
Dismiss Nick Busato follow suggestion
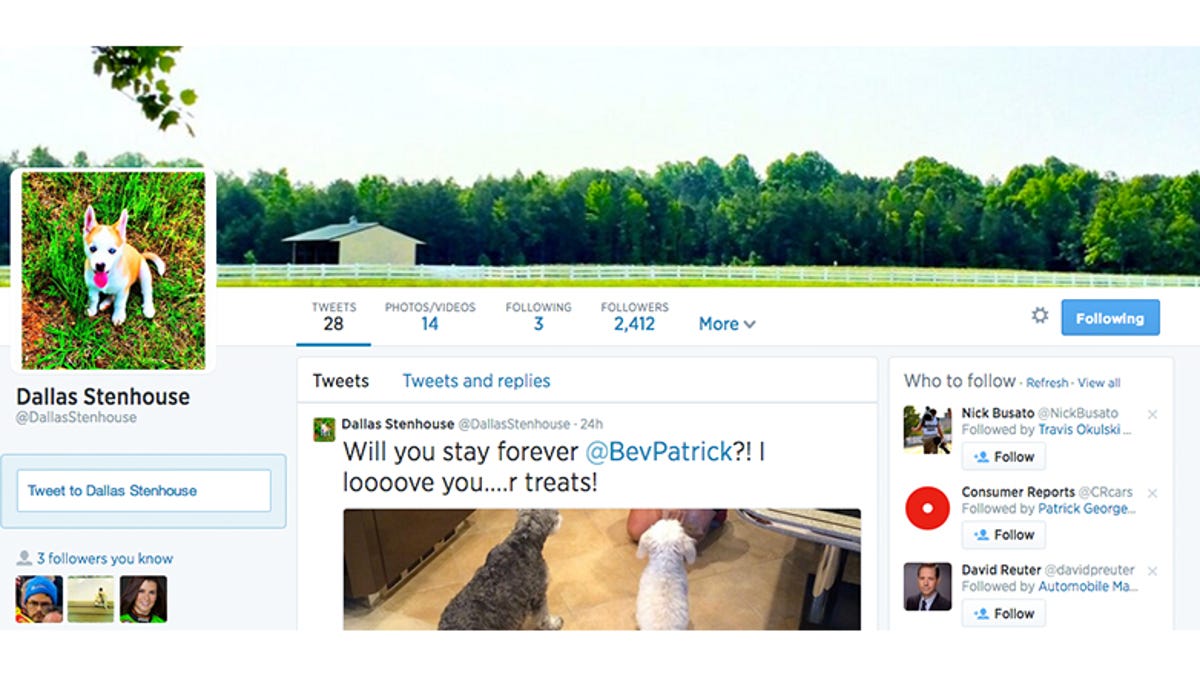pos(1152,414)
